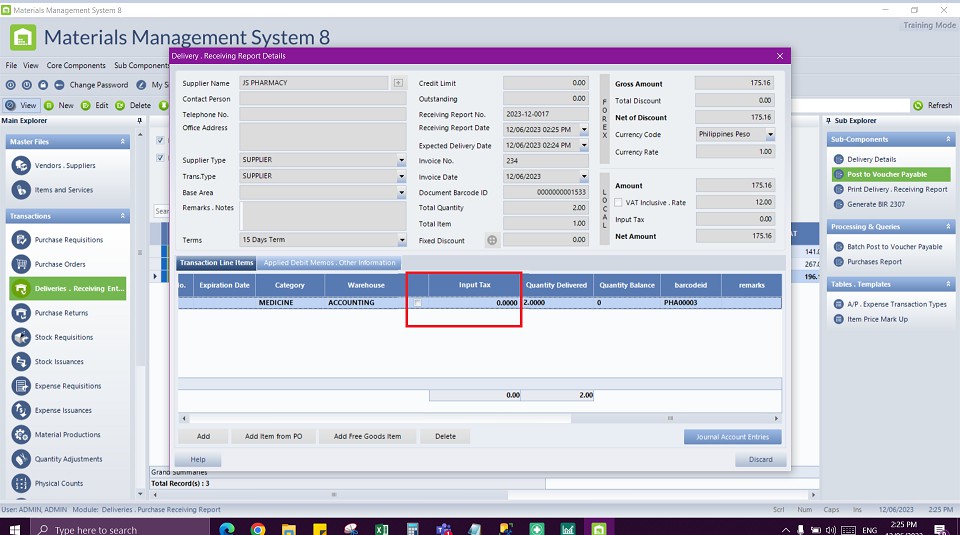
Task: Open the Core Components menu
Action: pos(76,65)
